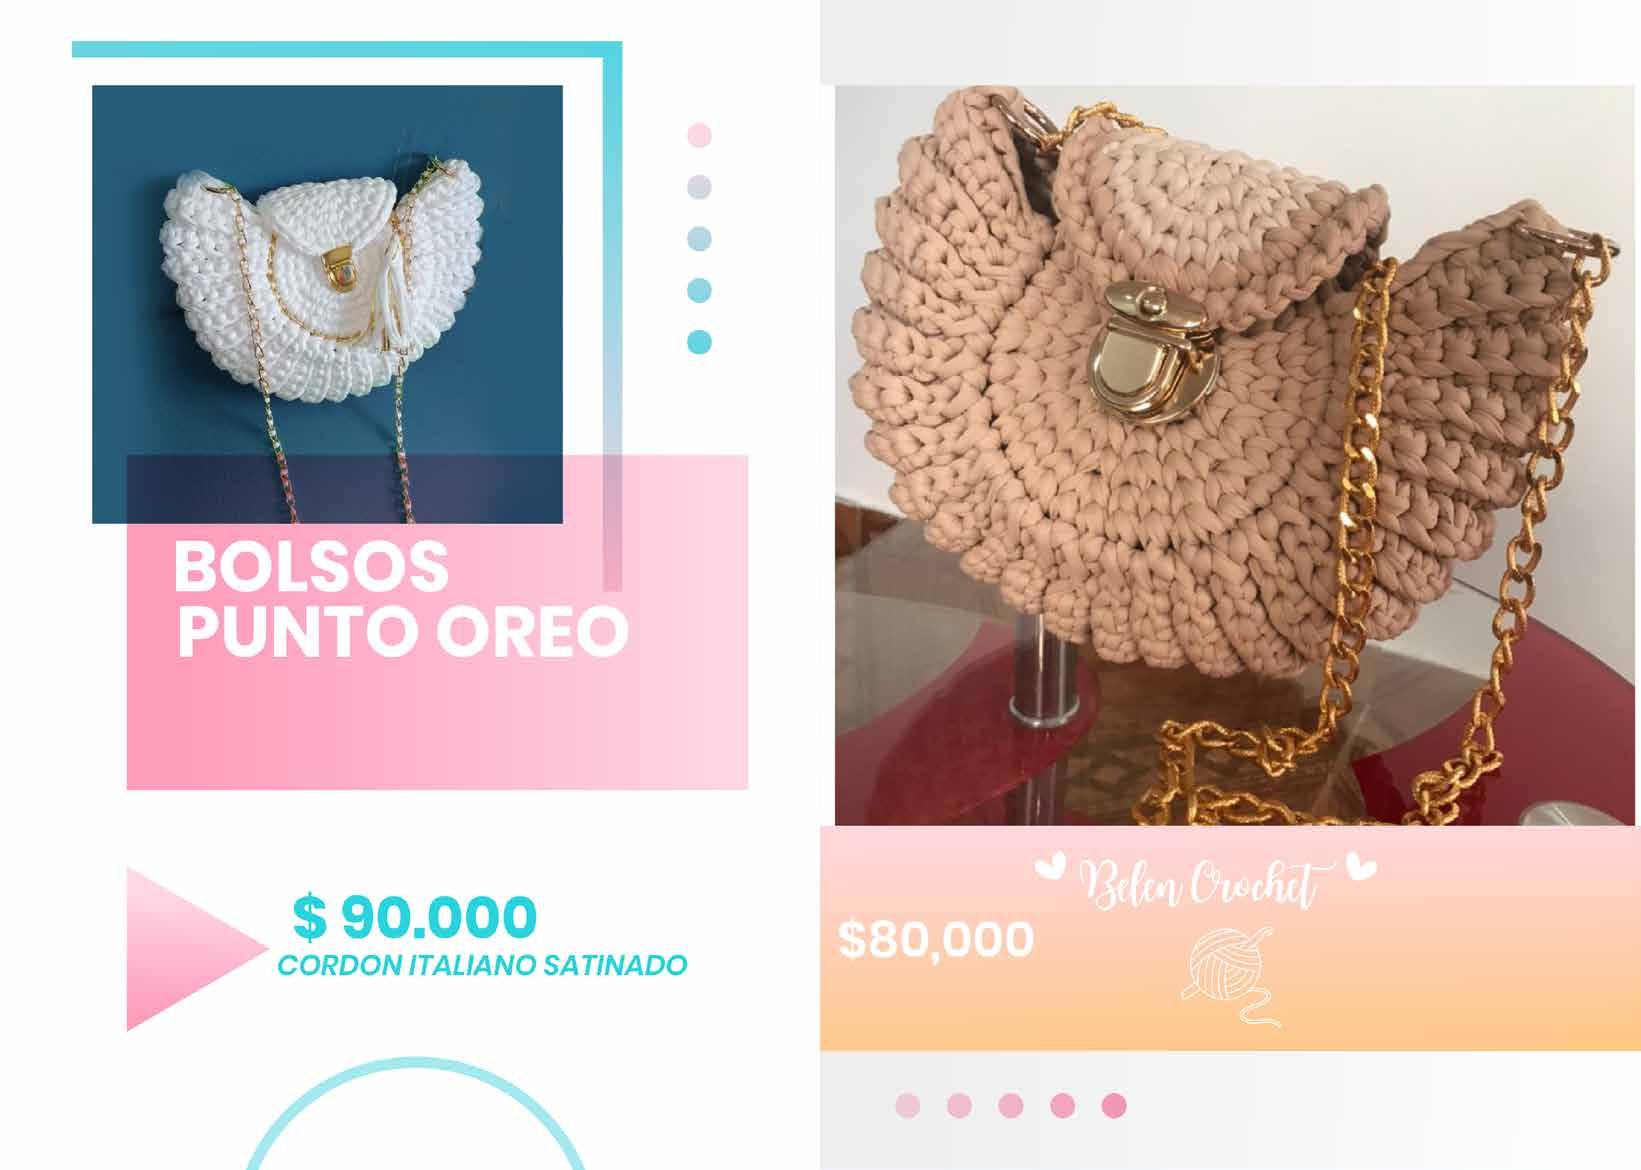The image size is (1641, 1170).
Task: Select the bottom turquoise dot in vertical column
Action: point(700,342)
